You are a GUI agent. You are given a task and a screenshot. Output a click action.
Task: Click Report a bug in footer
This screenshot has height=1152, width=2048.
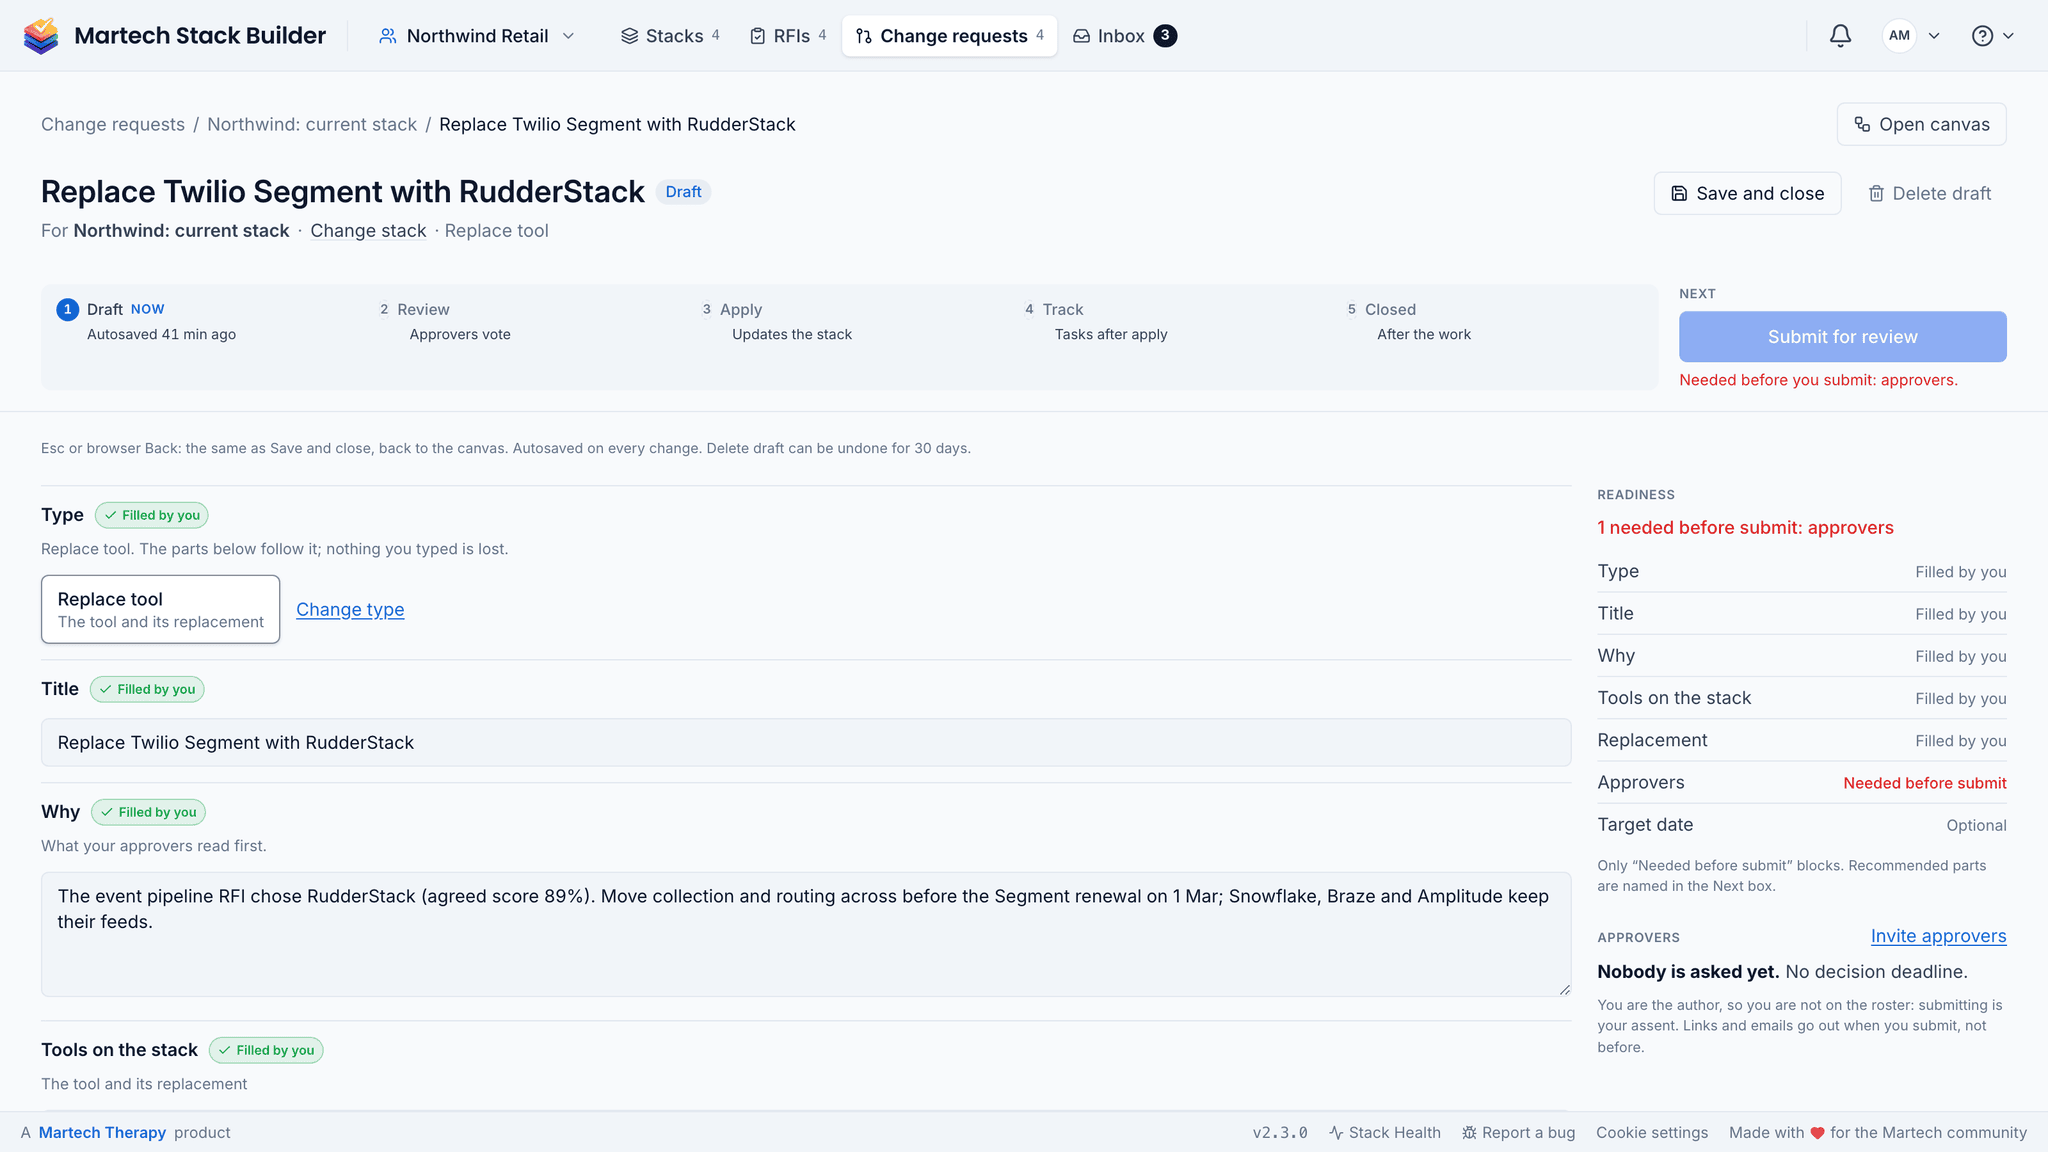coord(1518,1132)
